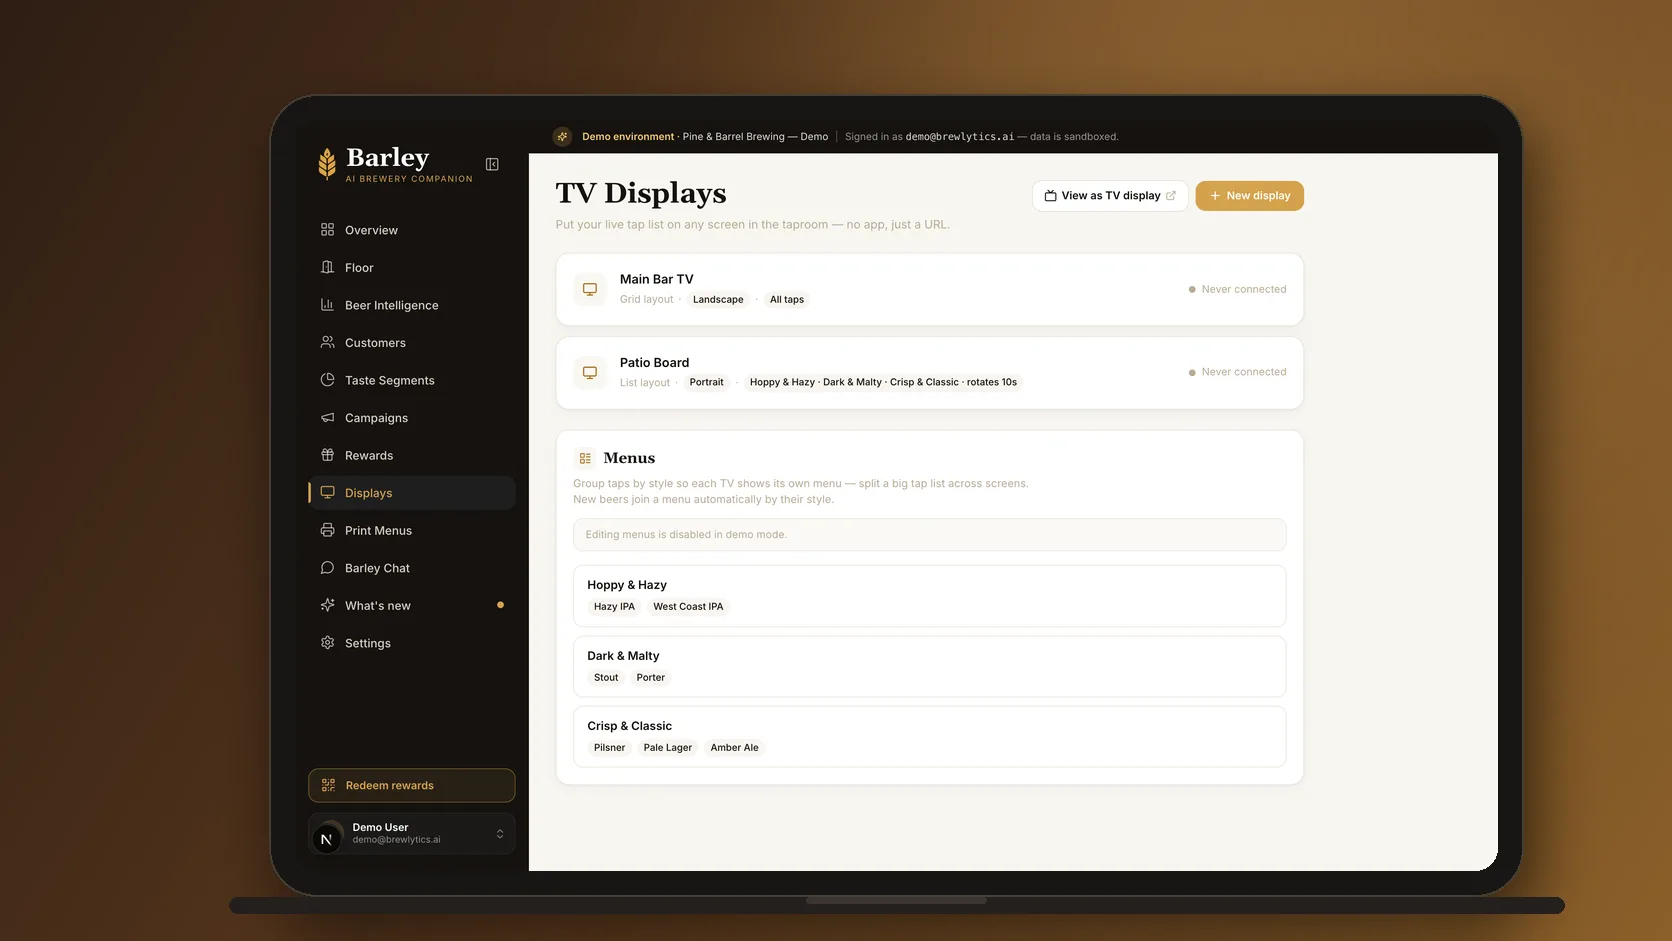1672x941 pixels.
Task: Click the Landscape tag on Main Bar TV
Action: 718,299
